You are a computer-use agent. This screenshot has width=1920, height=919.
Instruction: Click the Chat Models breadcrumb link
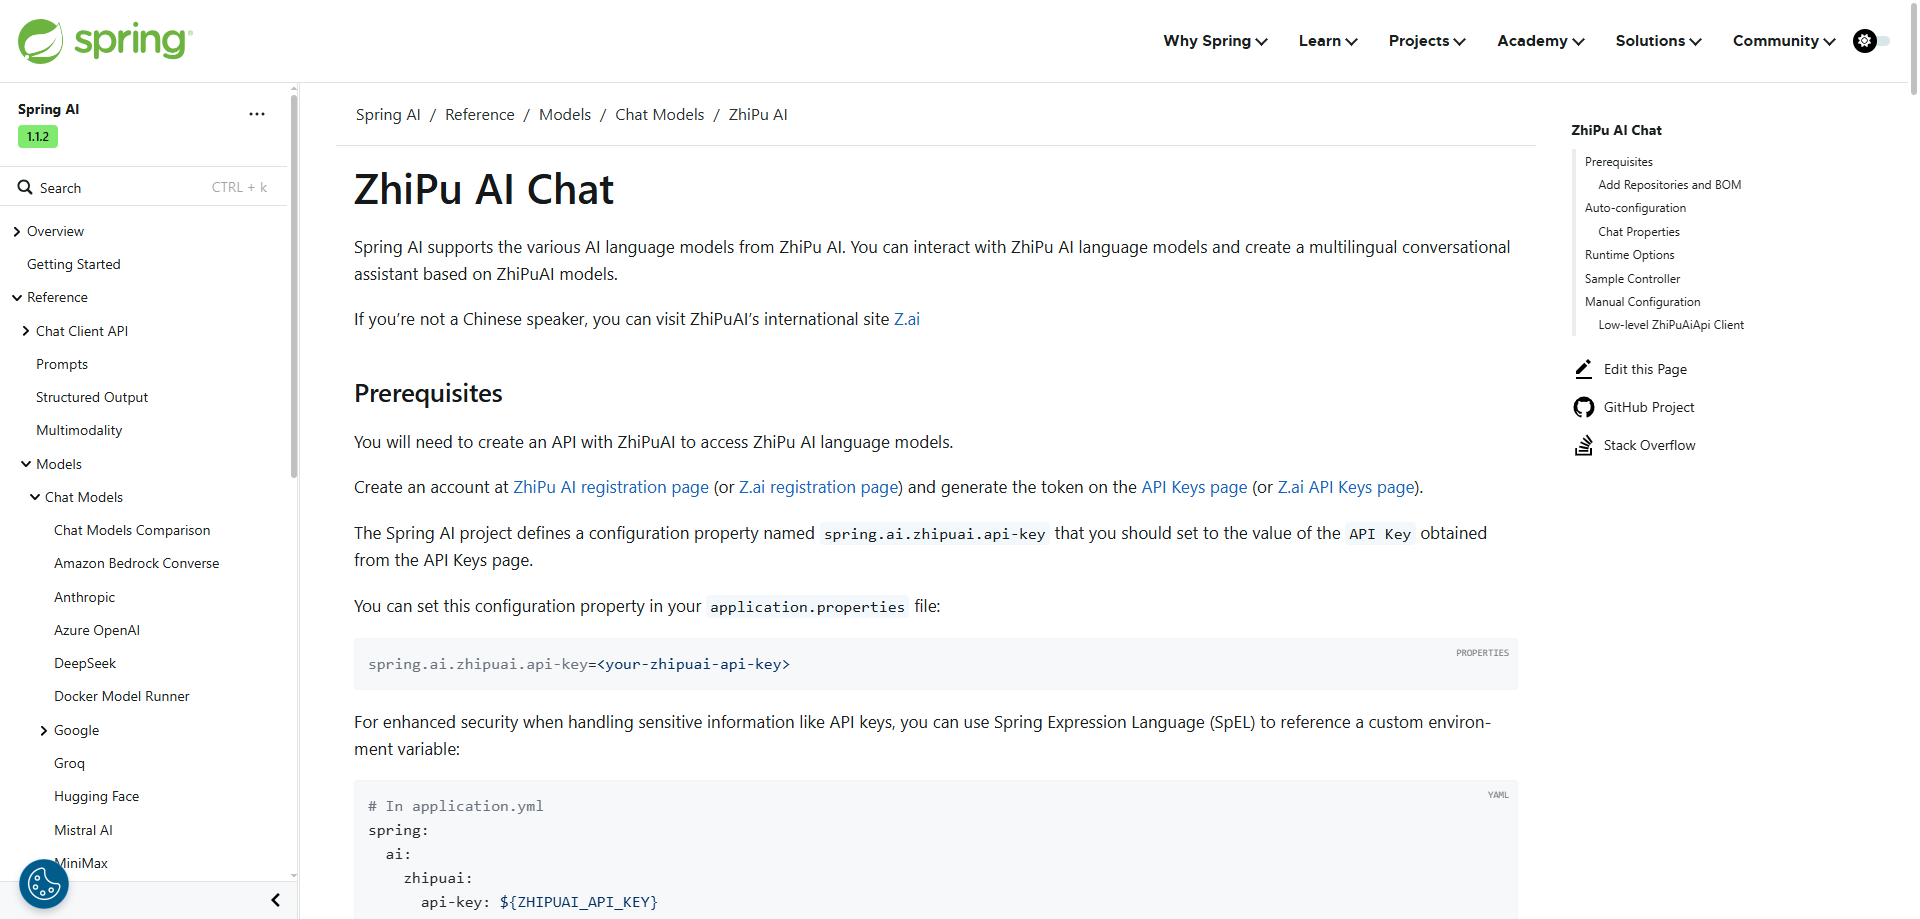coord(660,115)
